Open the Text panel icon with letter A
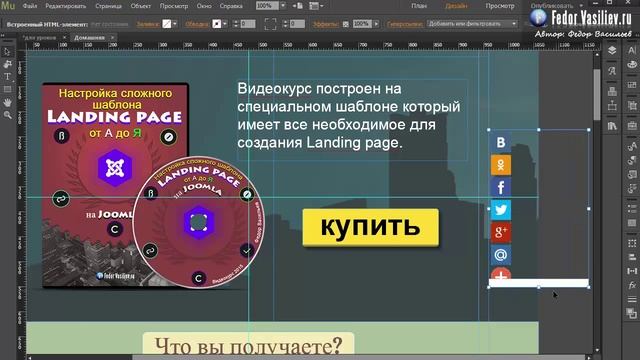640x360 pixels. [x=632, y=51]
